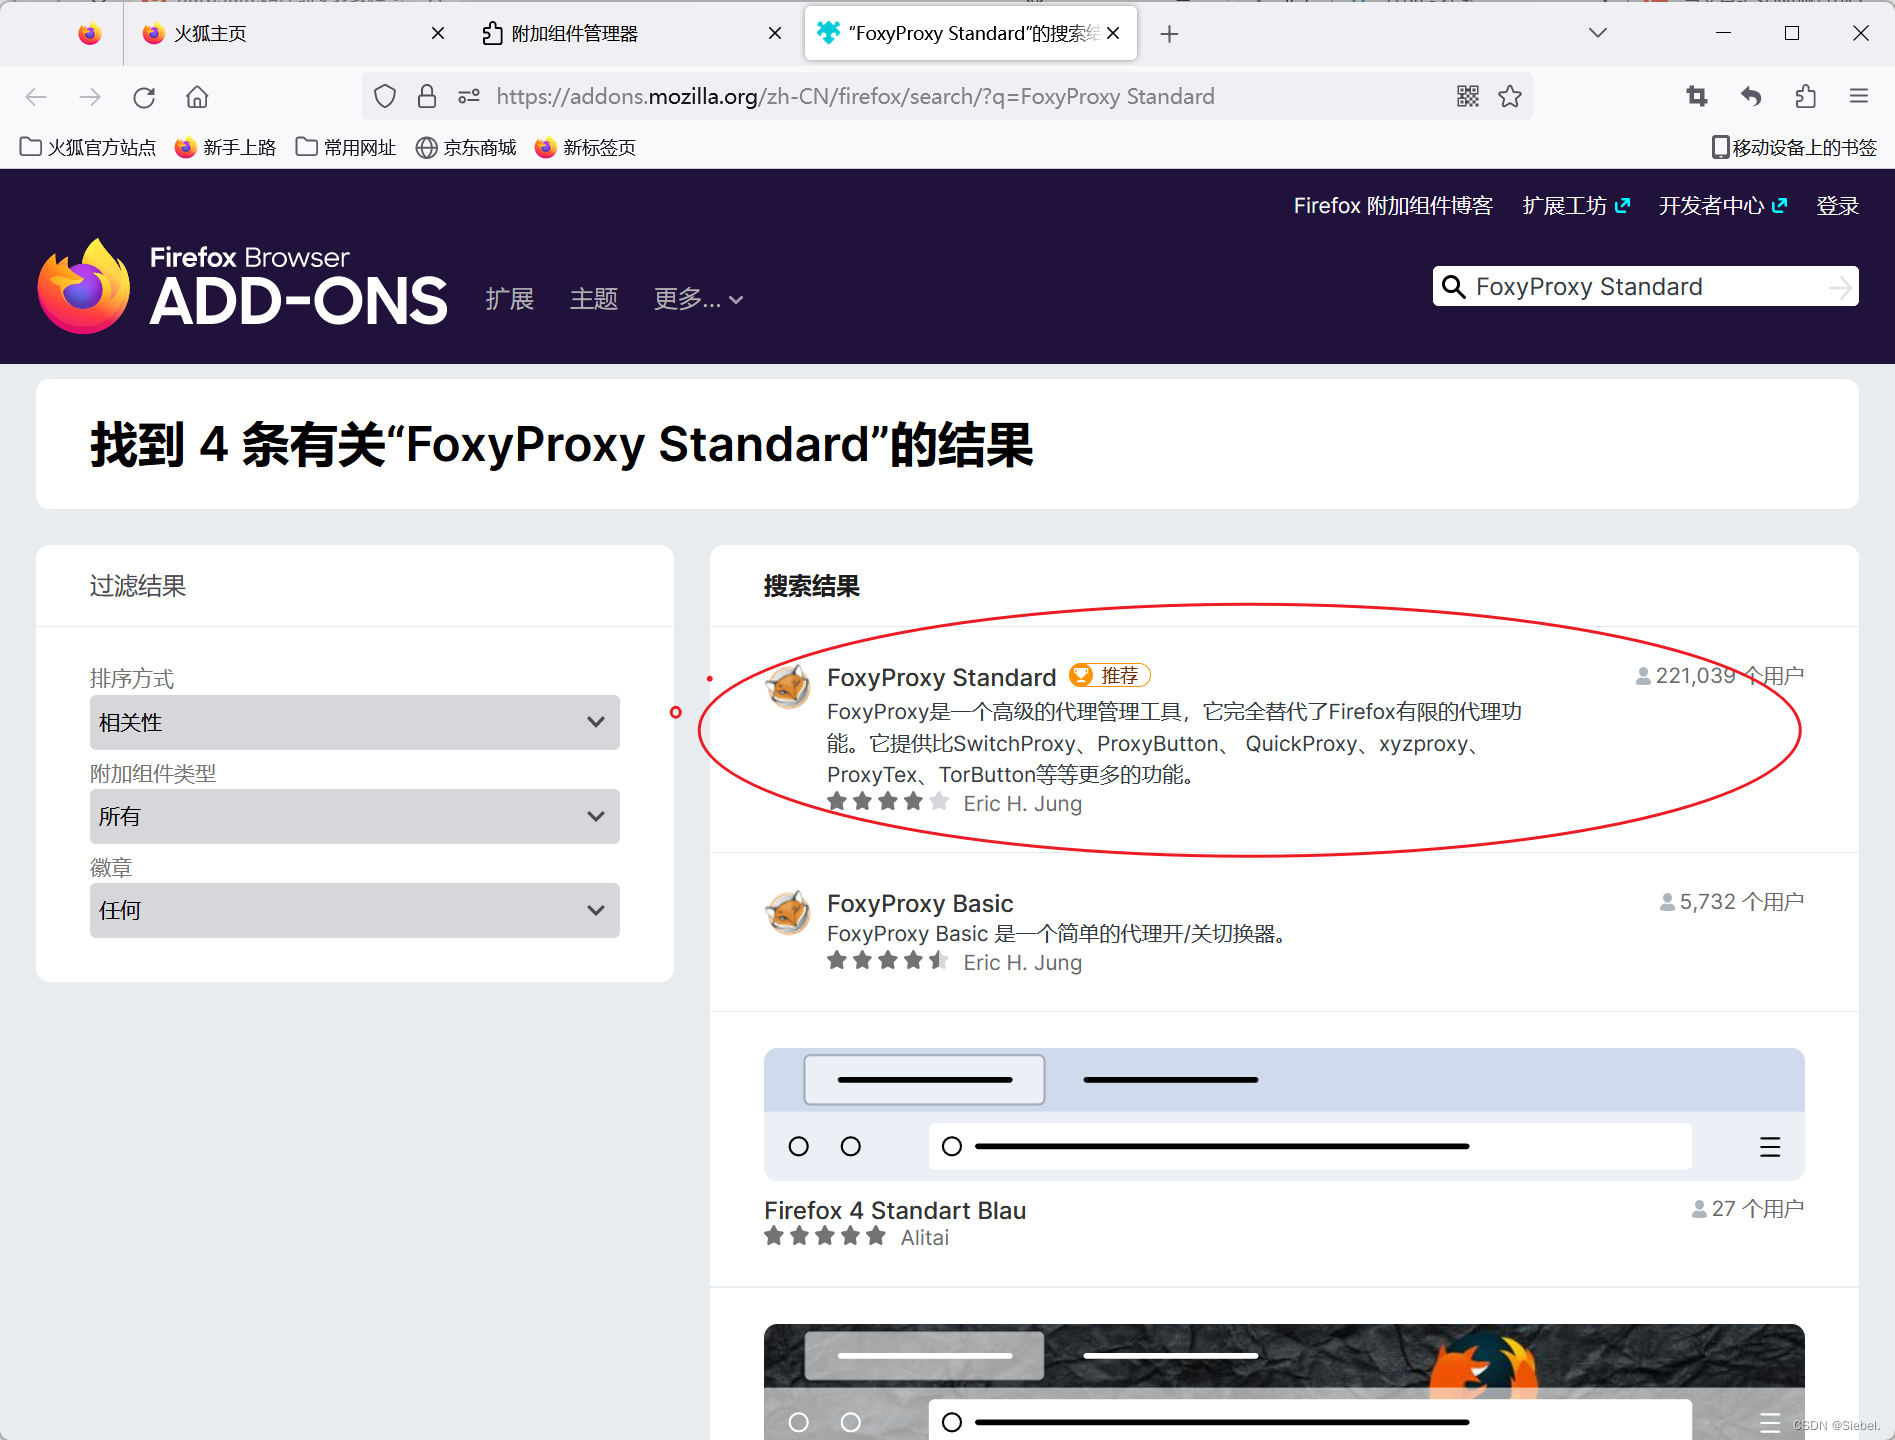The width and height of the screenshot is (1895, 1440).
Task: Open Firefox 4 Standart Blau theme title
Action: pos(895,1211)
